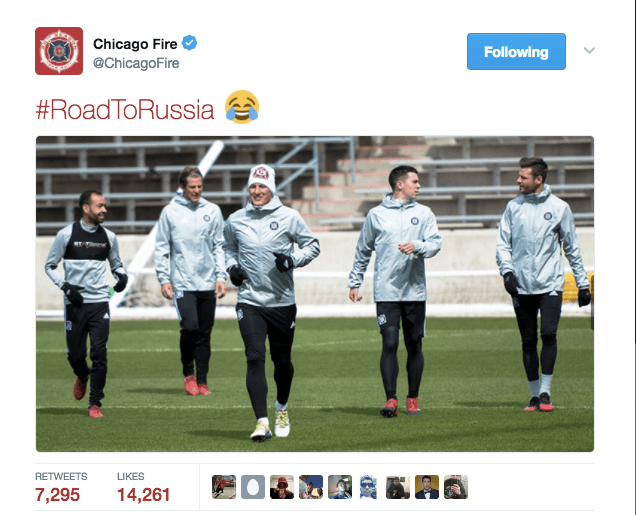The image size is (636, 515).
Task: Open the avatar of man in tuxedo and bow tie
Action: 427,487
